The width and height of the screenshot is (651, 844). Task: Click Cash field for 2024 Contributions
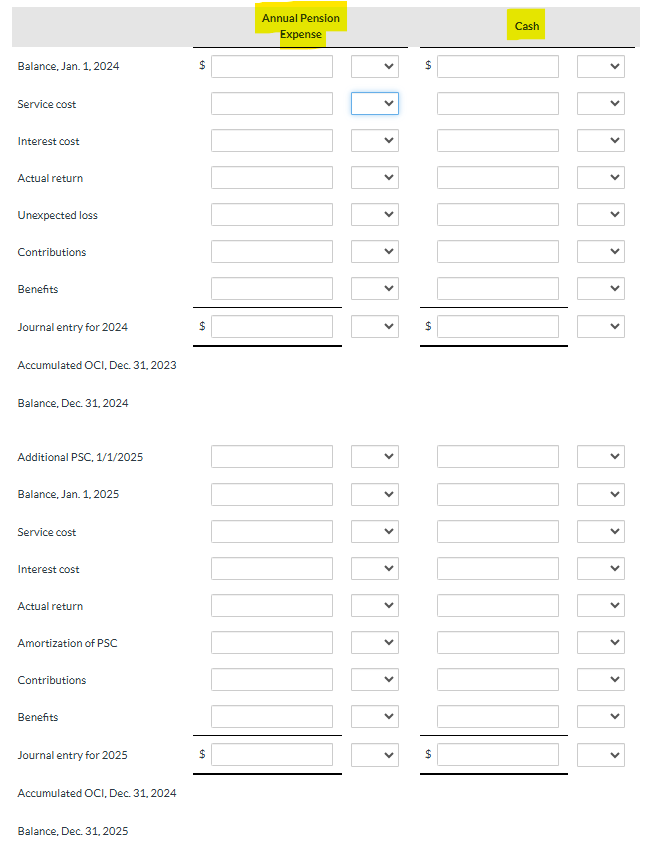(498, 251)
